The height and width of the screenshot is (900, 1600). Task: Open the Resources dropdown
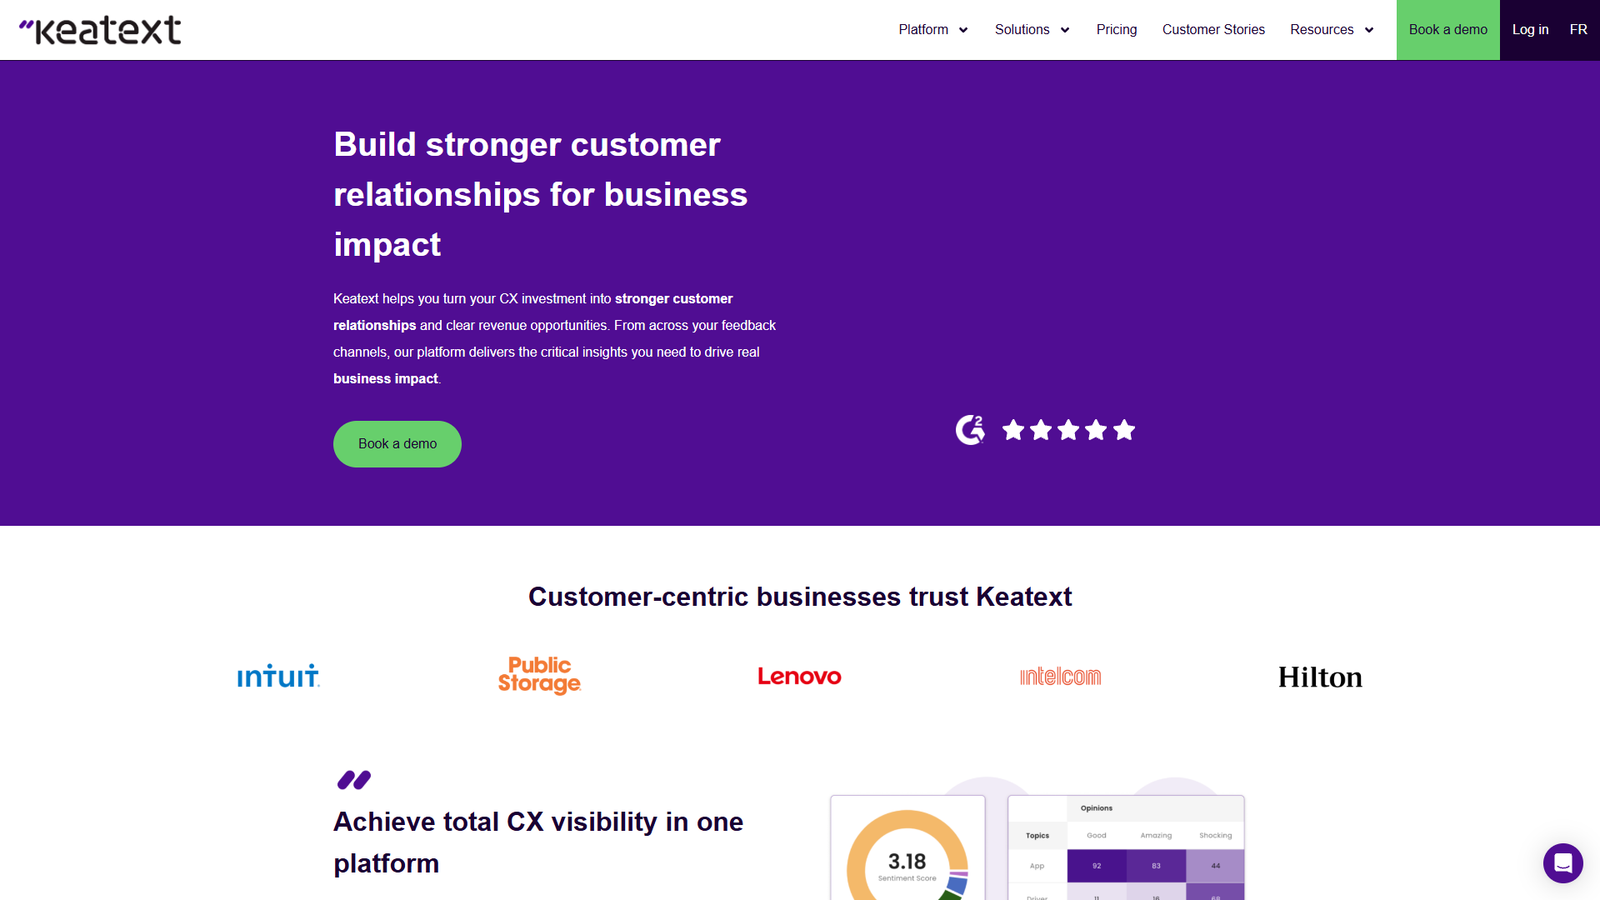[1330, 29]
